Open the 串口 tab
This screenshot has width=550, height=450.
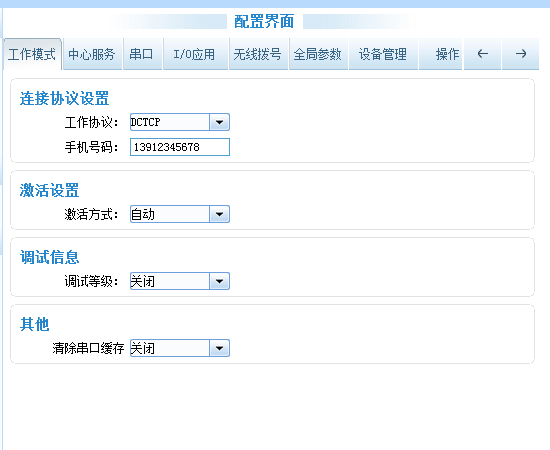(x=142, y=54)
